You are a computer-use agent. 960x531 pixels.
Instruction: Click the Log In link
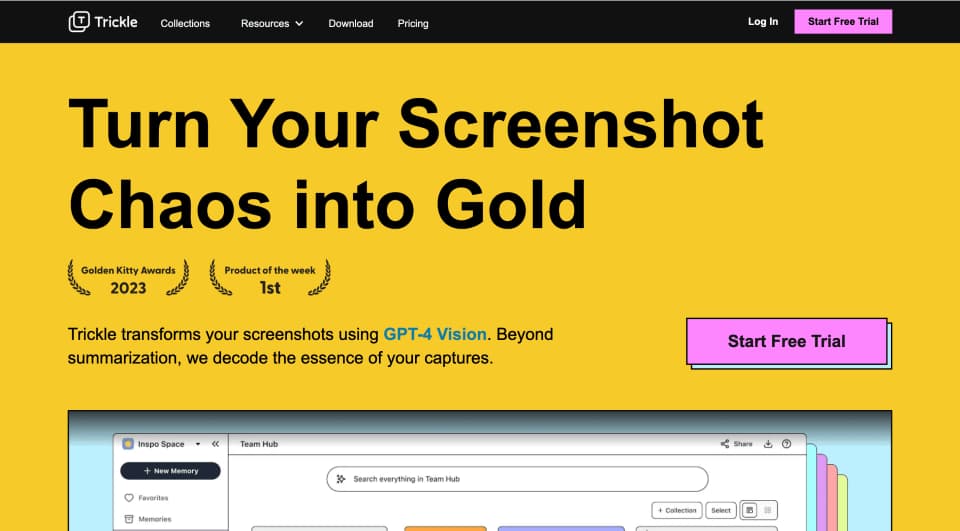[x=763, y=21]
